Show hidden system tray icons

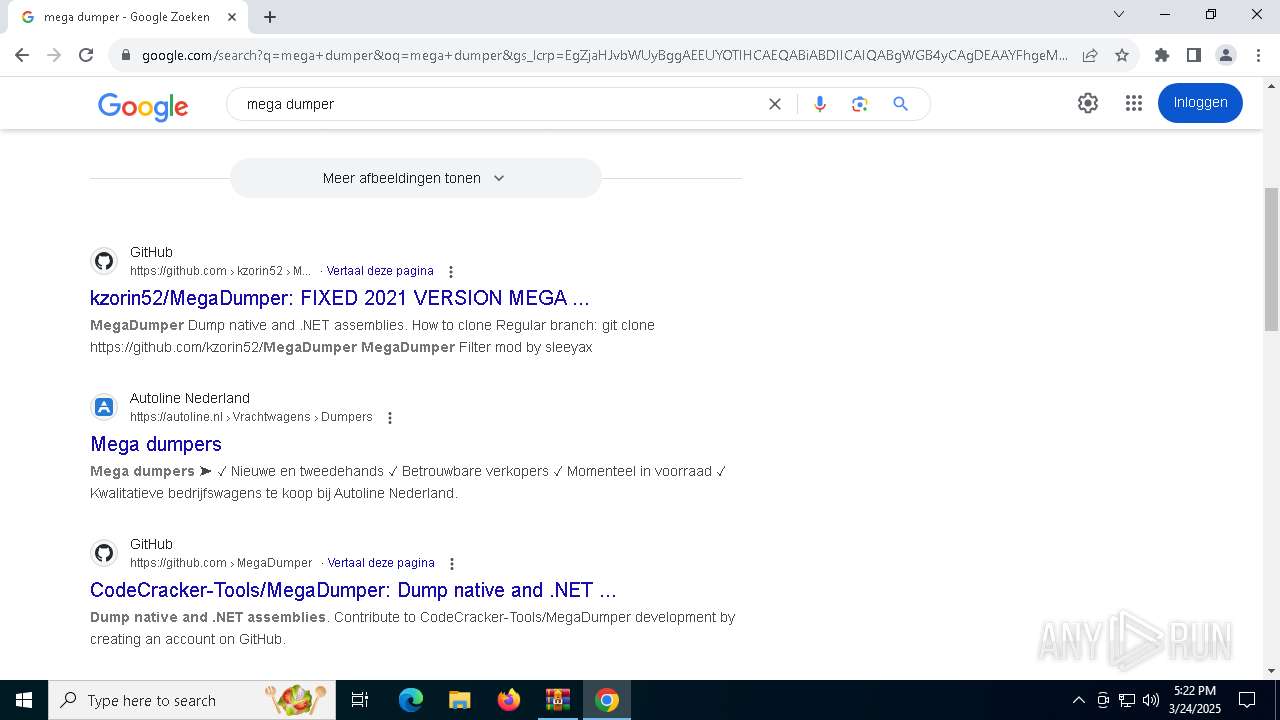1078,700
